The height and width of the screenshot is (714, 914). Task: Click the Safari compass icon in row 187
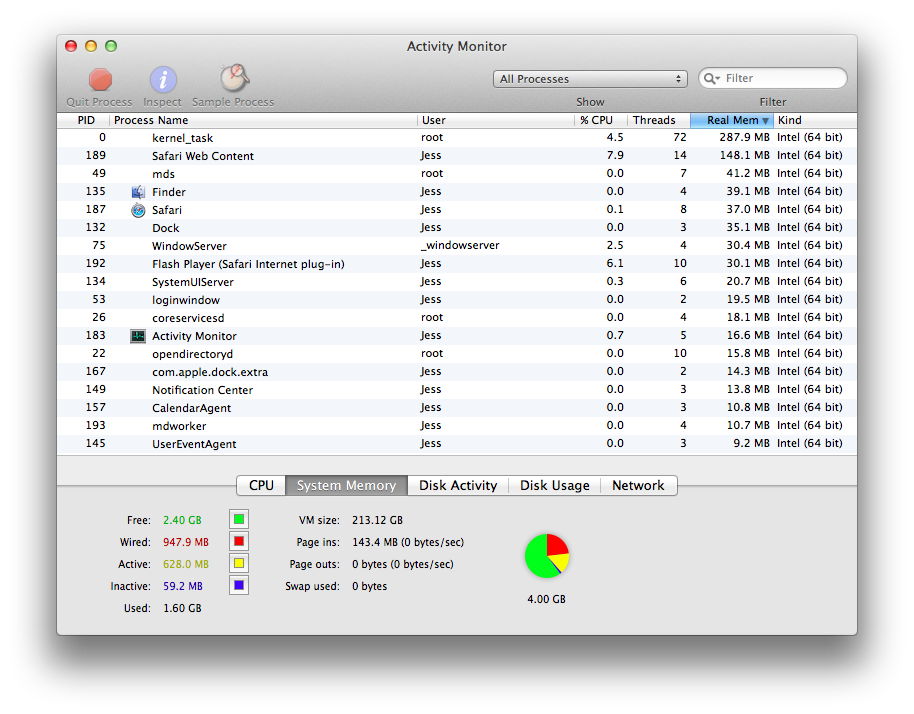tap(138, 210)
